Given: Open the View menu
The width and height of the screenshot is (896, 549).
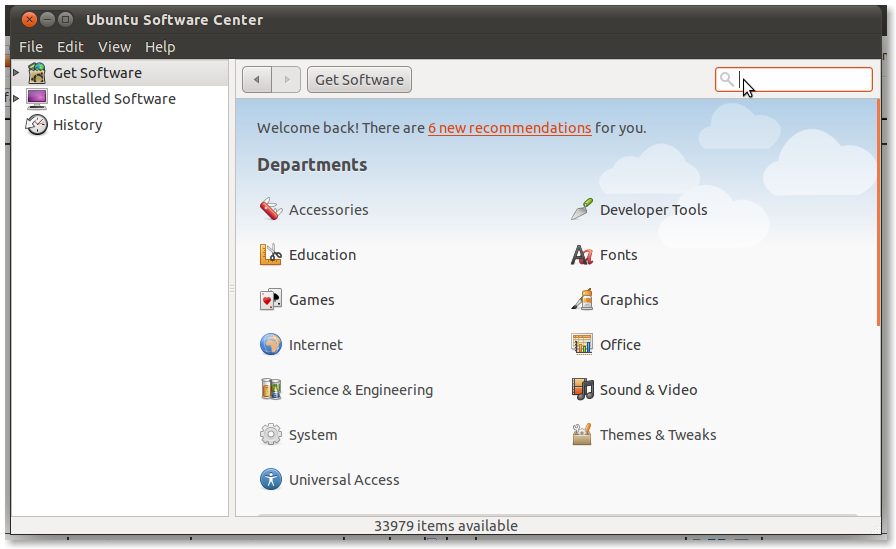Looking at the screenshot, I should [114, 47].
